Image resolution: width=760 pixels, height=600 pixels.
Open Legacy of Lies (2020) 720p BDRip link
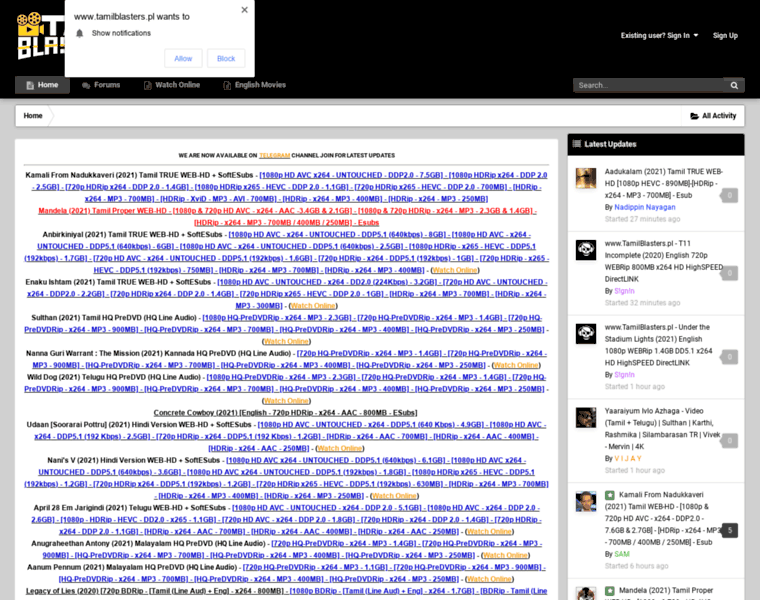(155, 591)
